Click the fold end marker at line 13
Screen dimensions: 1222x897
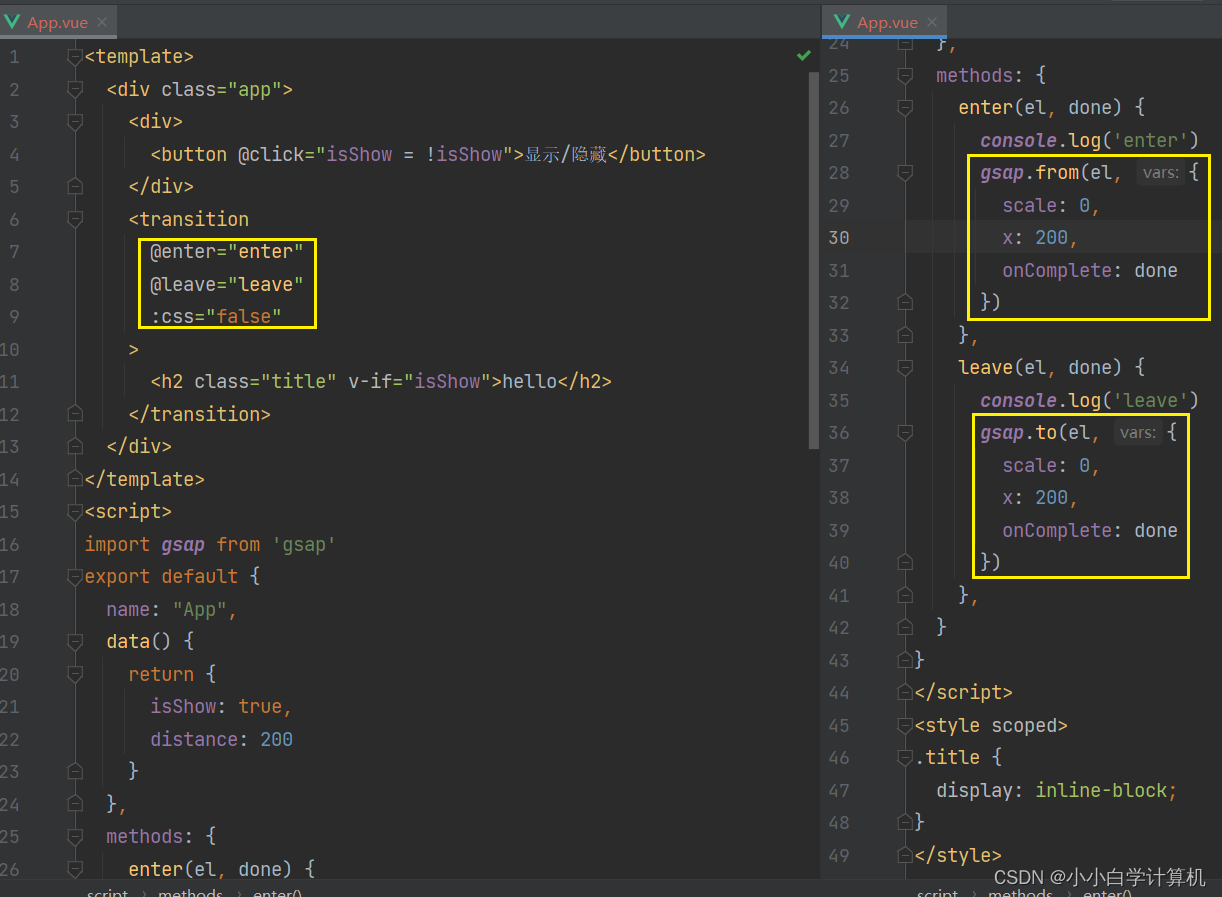[x=74, y=447]
